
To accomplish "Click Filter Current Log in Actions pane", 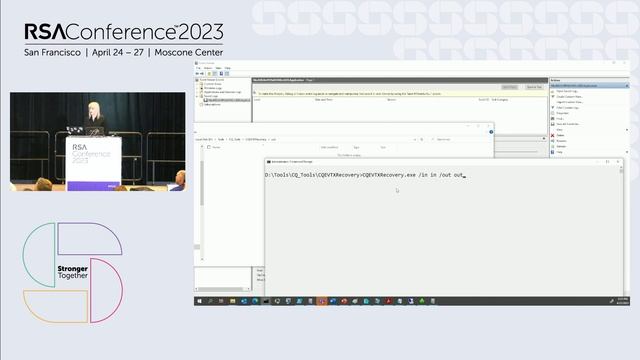I will (567, 108).
